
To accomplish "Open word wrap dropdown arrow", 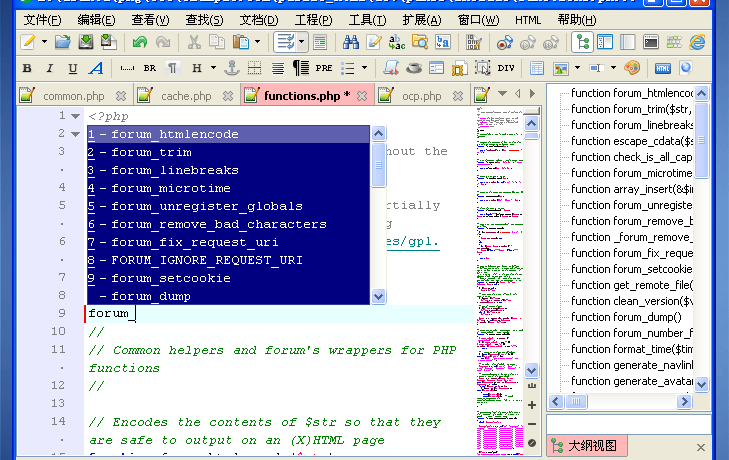I will tap(302, 42).
